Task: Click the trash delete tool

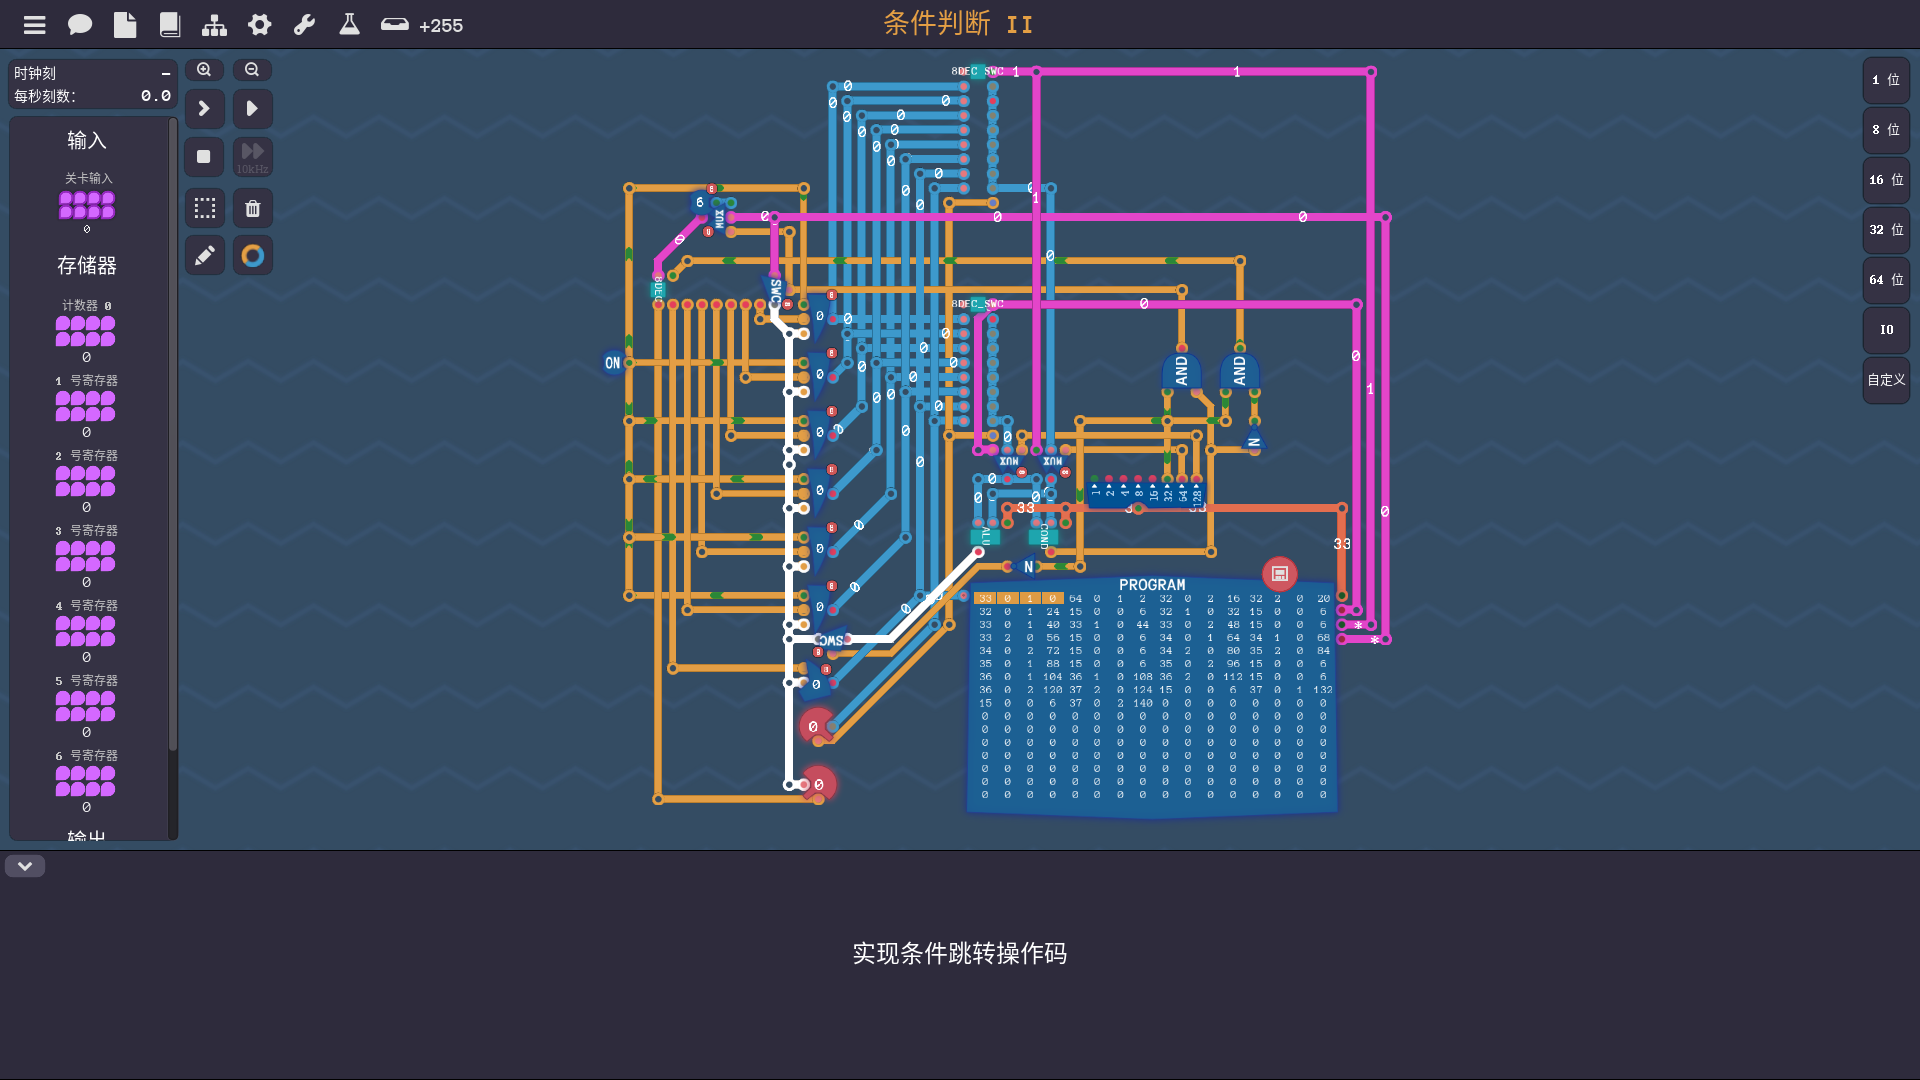Action: 253,208
